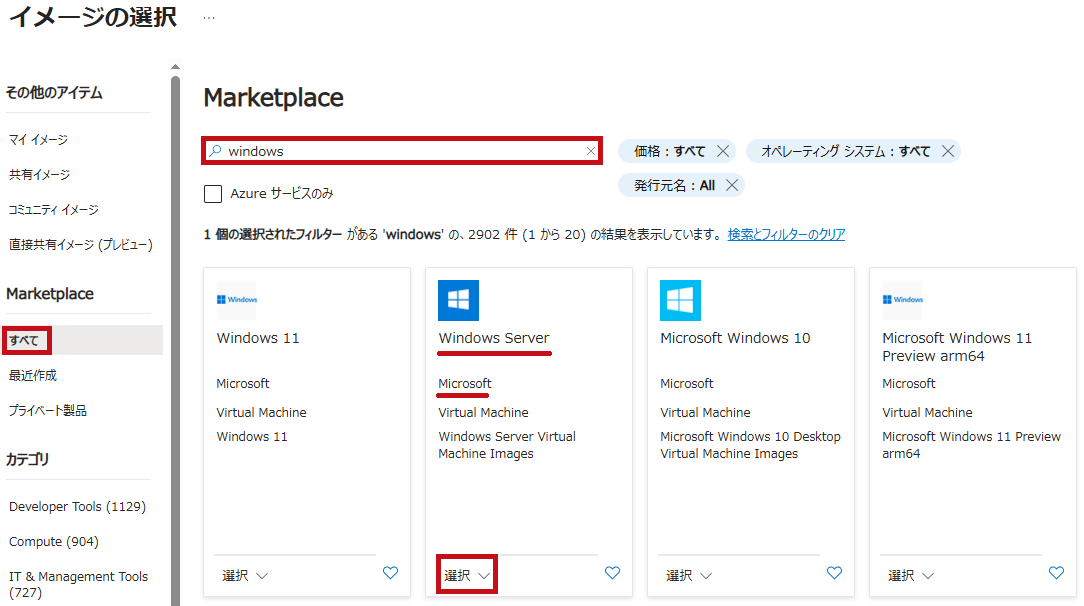Click the search magnifier icon
Image resolution: width=1084 pixels, height=606 pixels.
(x=216, y=151)
